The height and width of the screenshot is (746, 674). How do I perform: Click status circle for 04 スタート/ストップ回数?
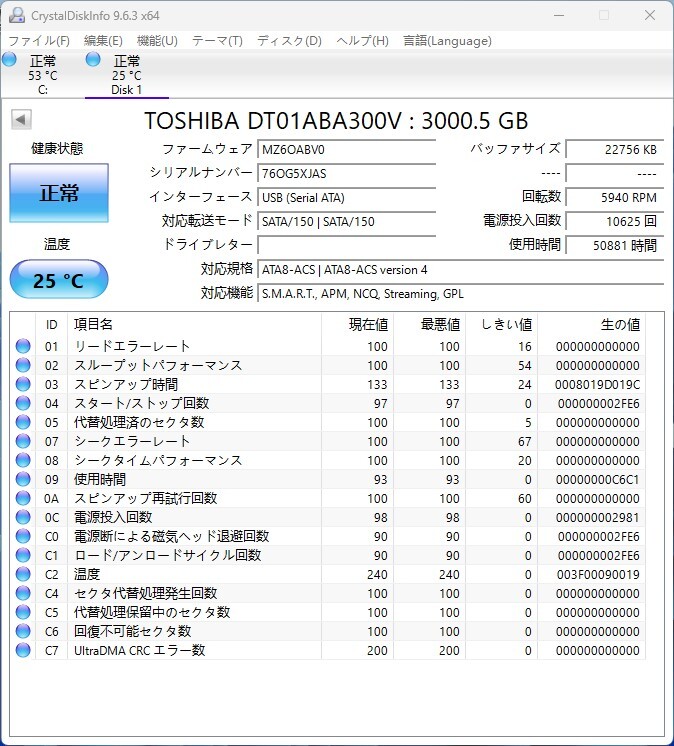pyautogui.click(x=23, y=403)
